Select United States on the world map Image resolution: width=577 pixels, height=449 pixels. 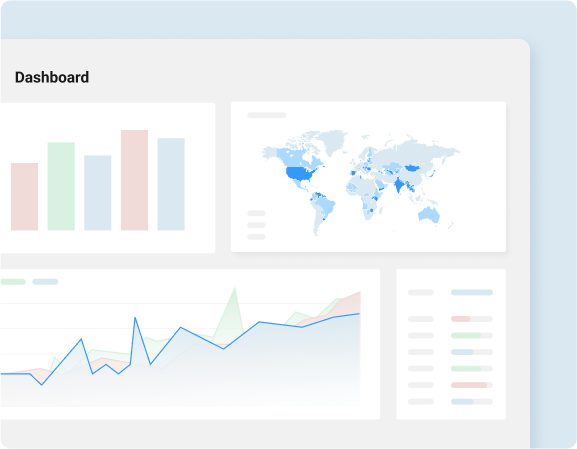tap(300, 173)
